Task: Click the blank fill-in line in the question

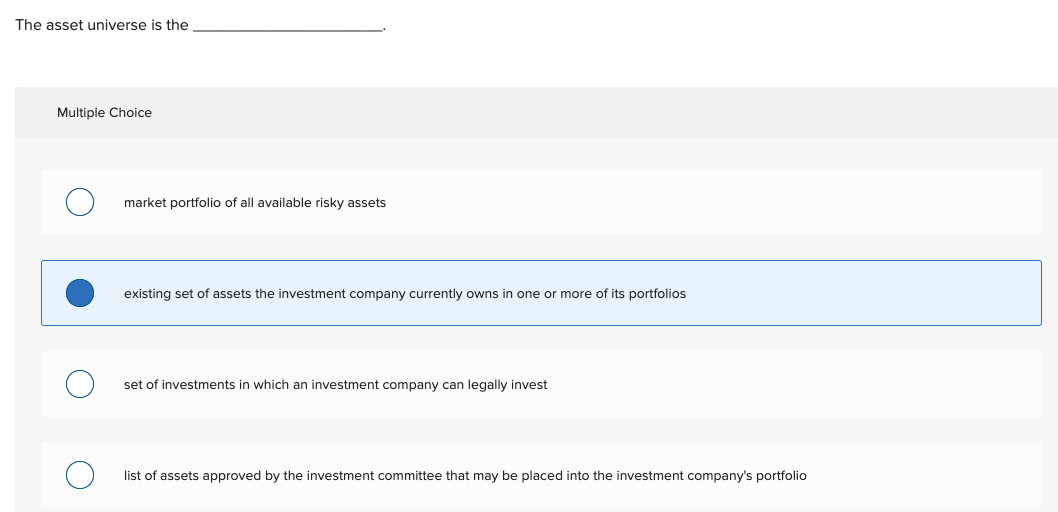Action: 287,27
